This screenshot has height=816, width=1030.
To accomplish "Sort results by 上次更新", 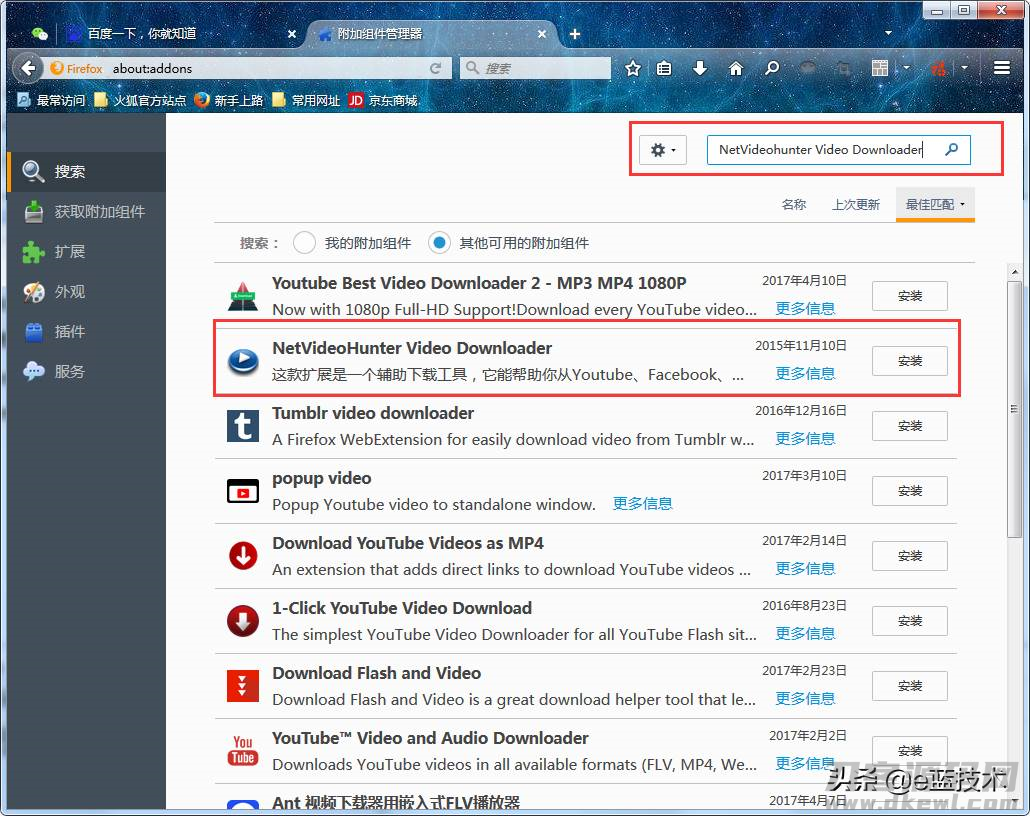I will point(855,204).
